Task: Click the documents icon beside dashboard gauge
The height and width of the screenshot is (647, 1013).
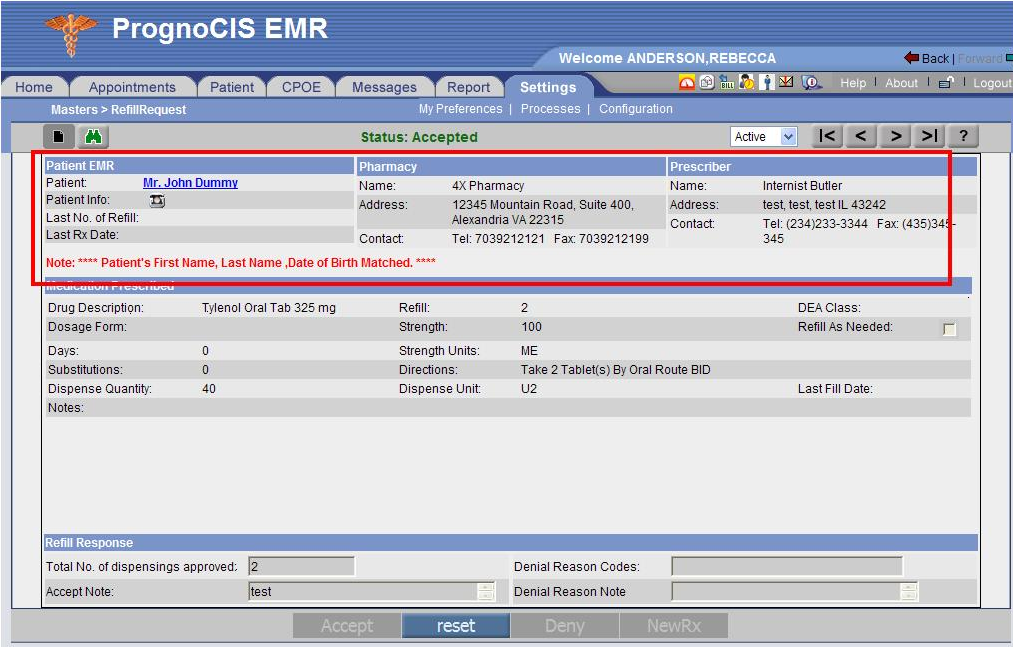Action: [707, 82]
